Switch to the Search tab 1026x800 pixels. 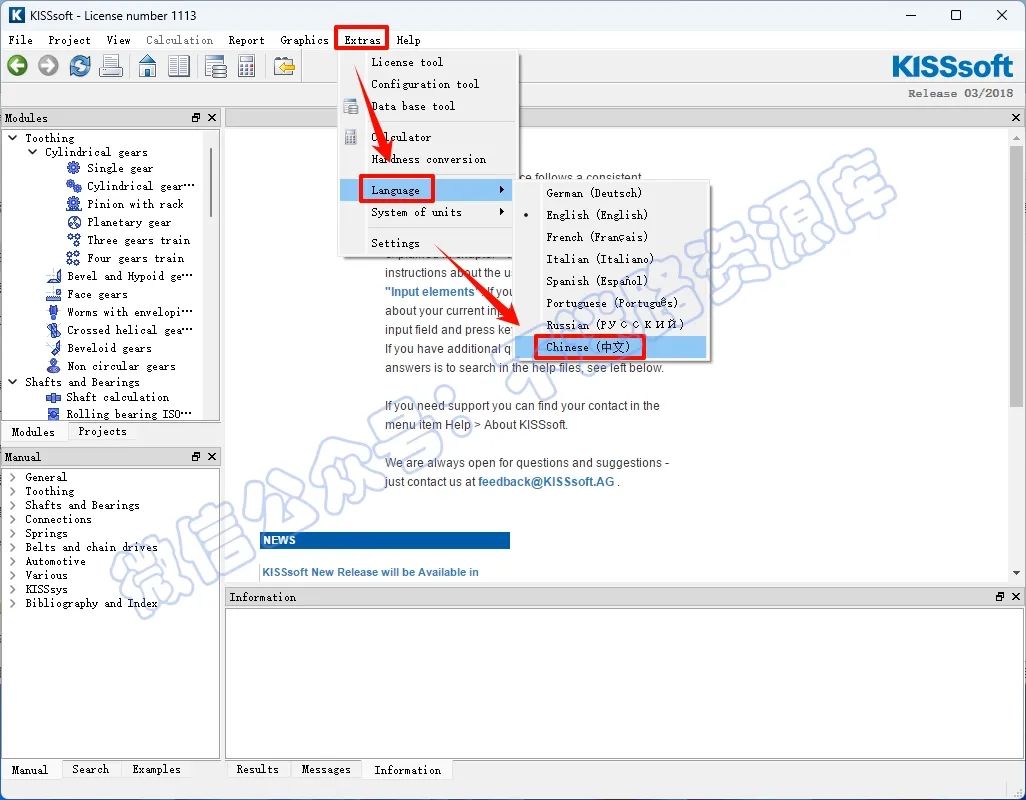(90, 769)
